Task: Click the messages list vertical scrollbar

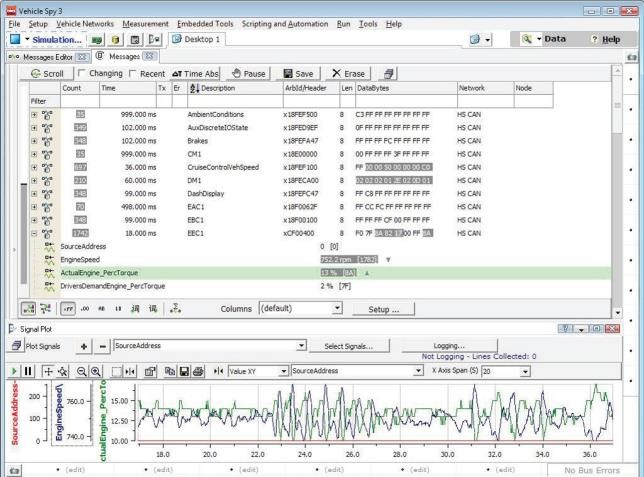Action: pos(617,189)
